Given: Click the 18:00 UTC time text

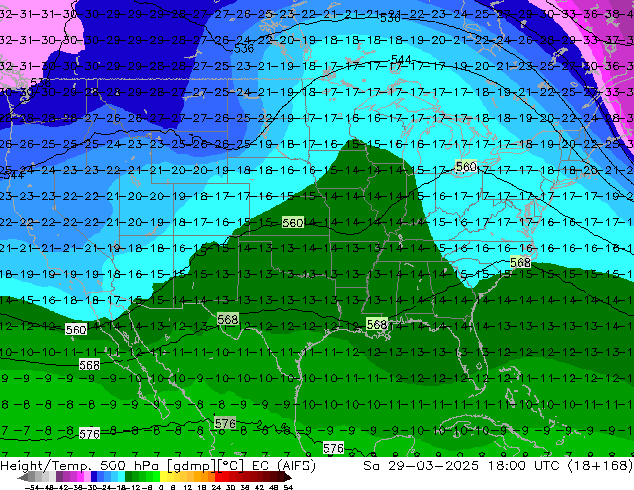Looking at the screenshot, I should coord(524,466).
